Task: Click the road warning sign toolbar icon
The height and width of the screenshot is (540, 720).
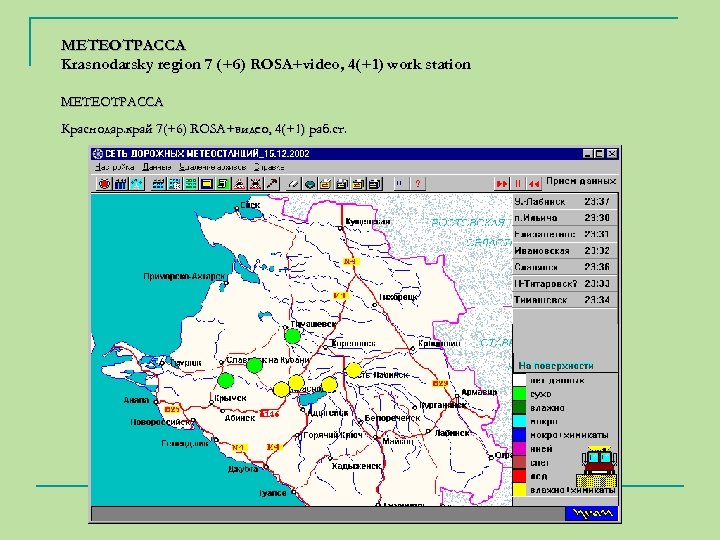Action: tap(239, 184)
